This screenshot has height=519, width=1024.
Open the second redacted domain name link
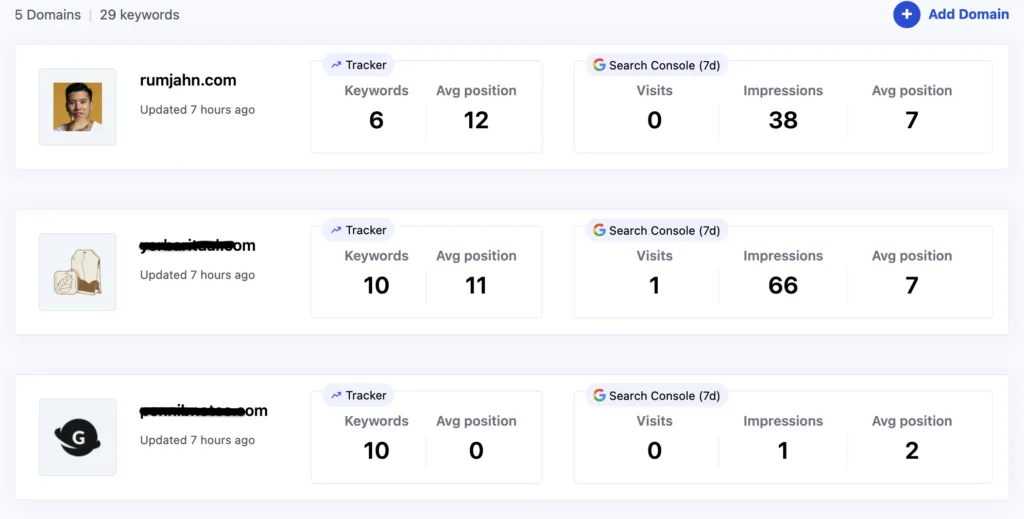click(x=198, y=246)
